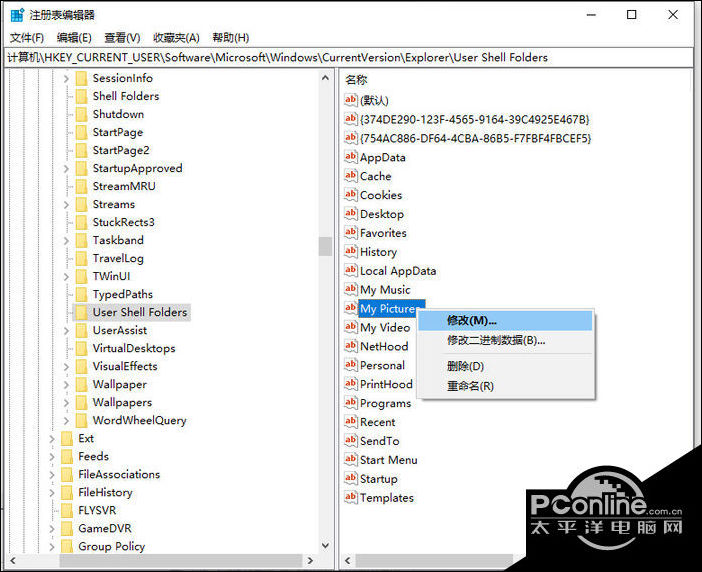Select the {754AC886-DF64-4CBA-86B5-F7FBF4FBCEF5} value
This screenshot has width=702, height=572.
(x=475, y=138)
